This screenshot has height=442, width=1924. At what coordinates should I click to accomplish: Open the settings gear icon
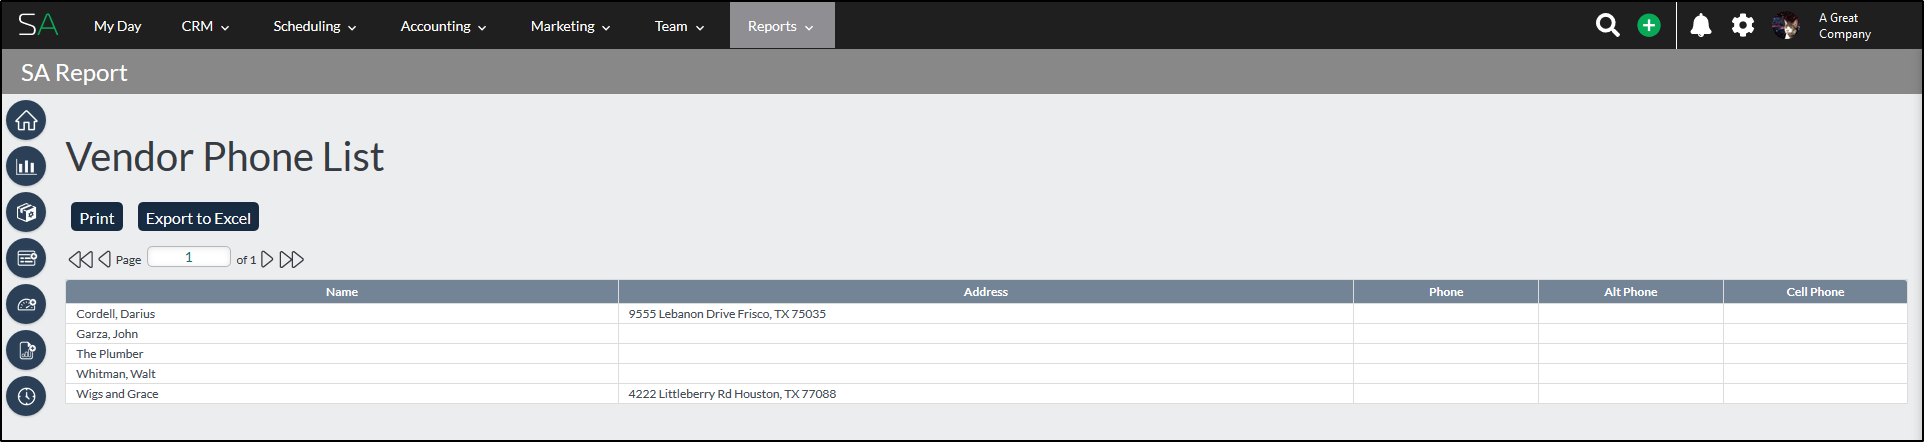click(1743, 25)
